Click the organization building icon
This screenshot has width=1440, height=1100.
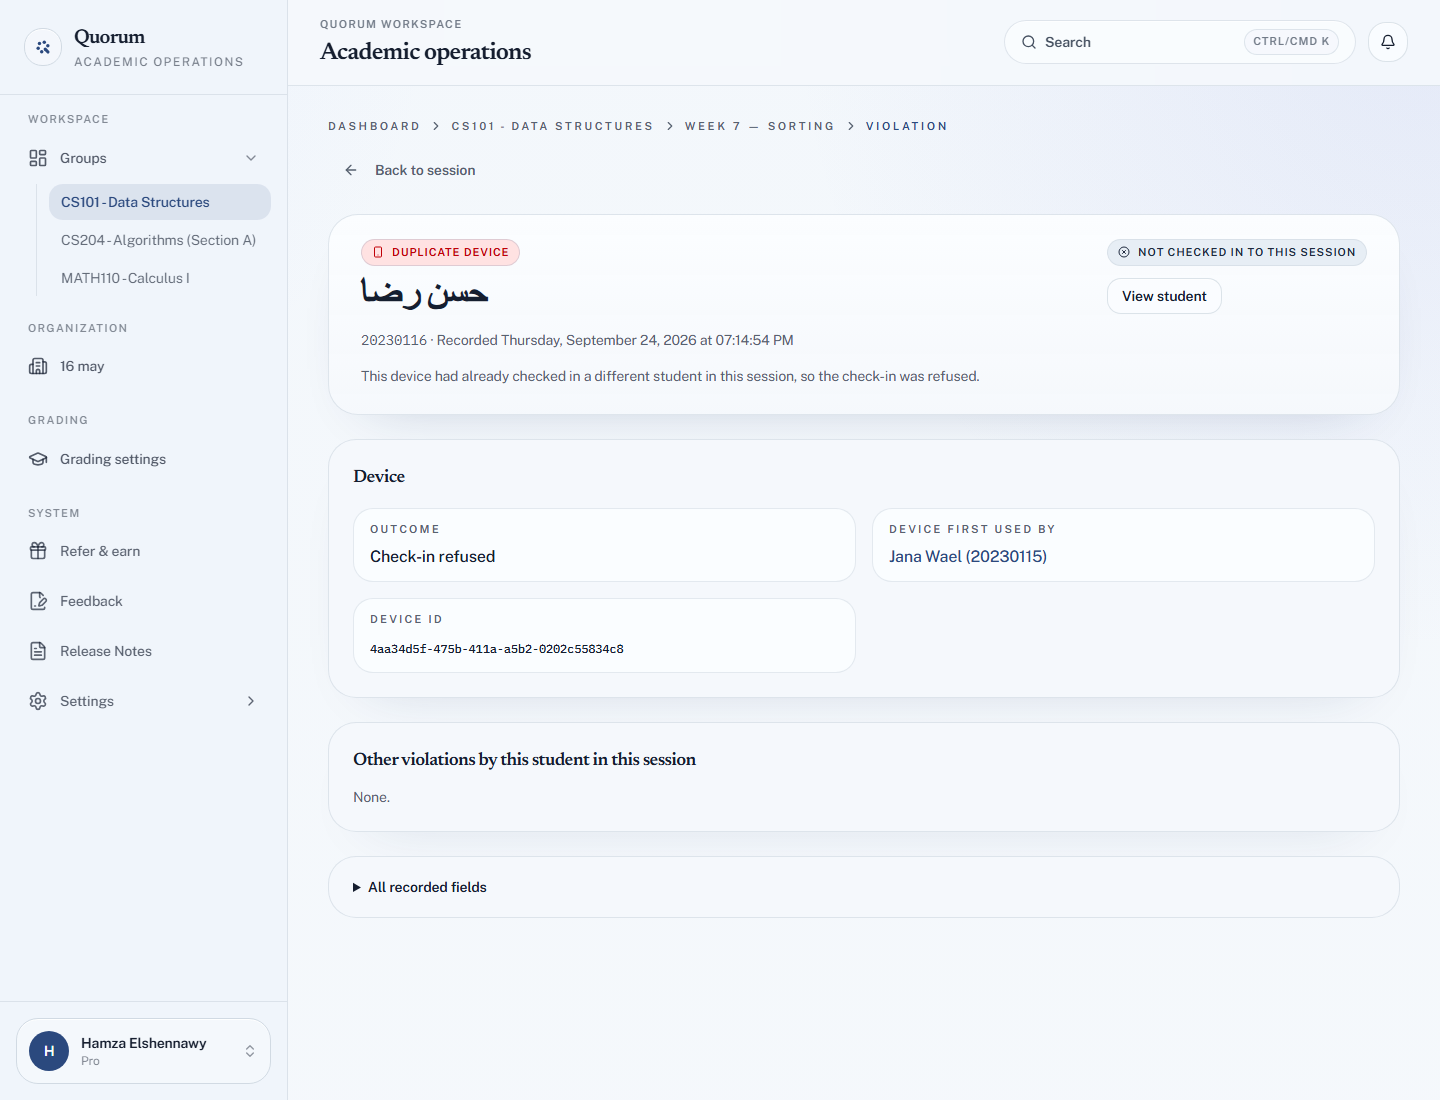click(x=38, y=366)
